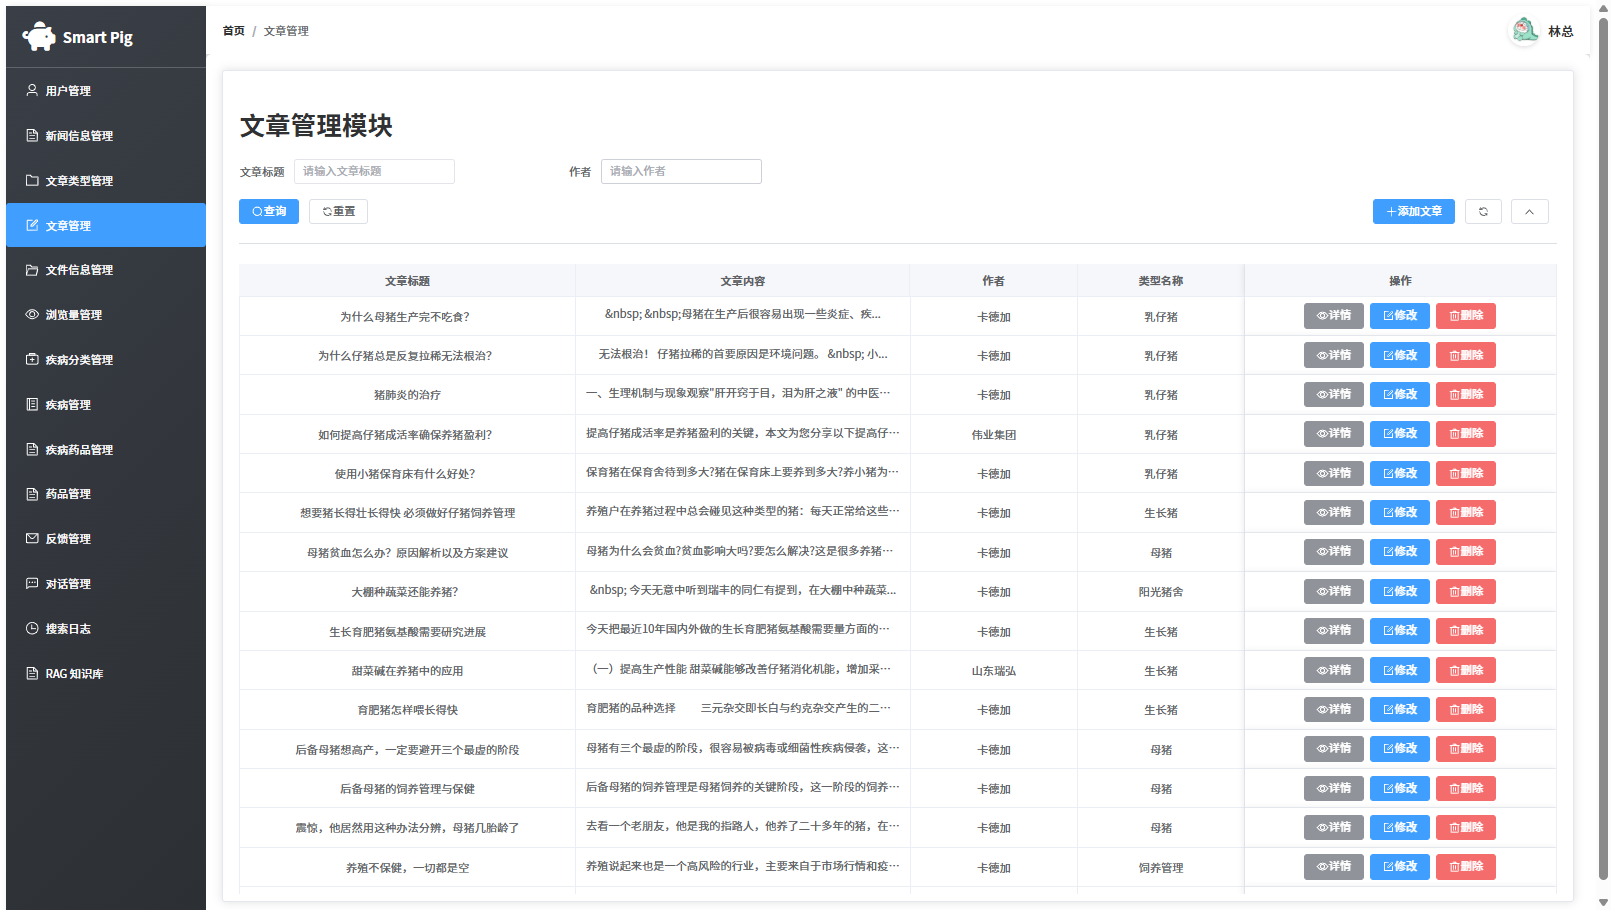Focus the 作者 input field
This screenshot has height=910, width=1611.
point(681,171)
